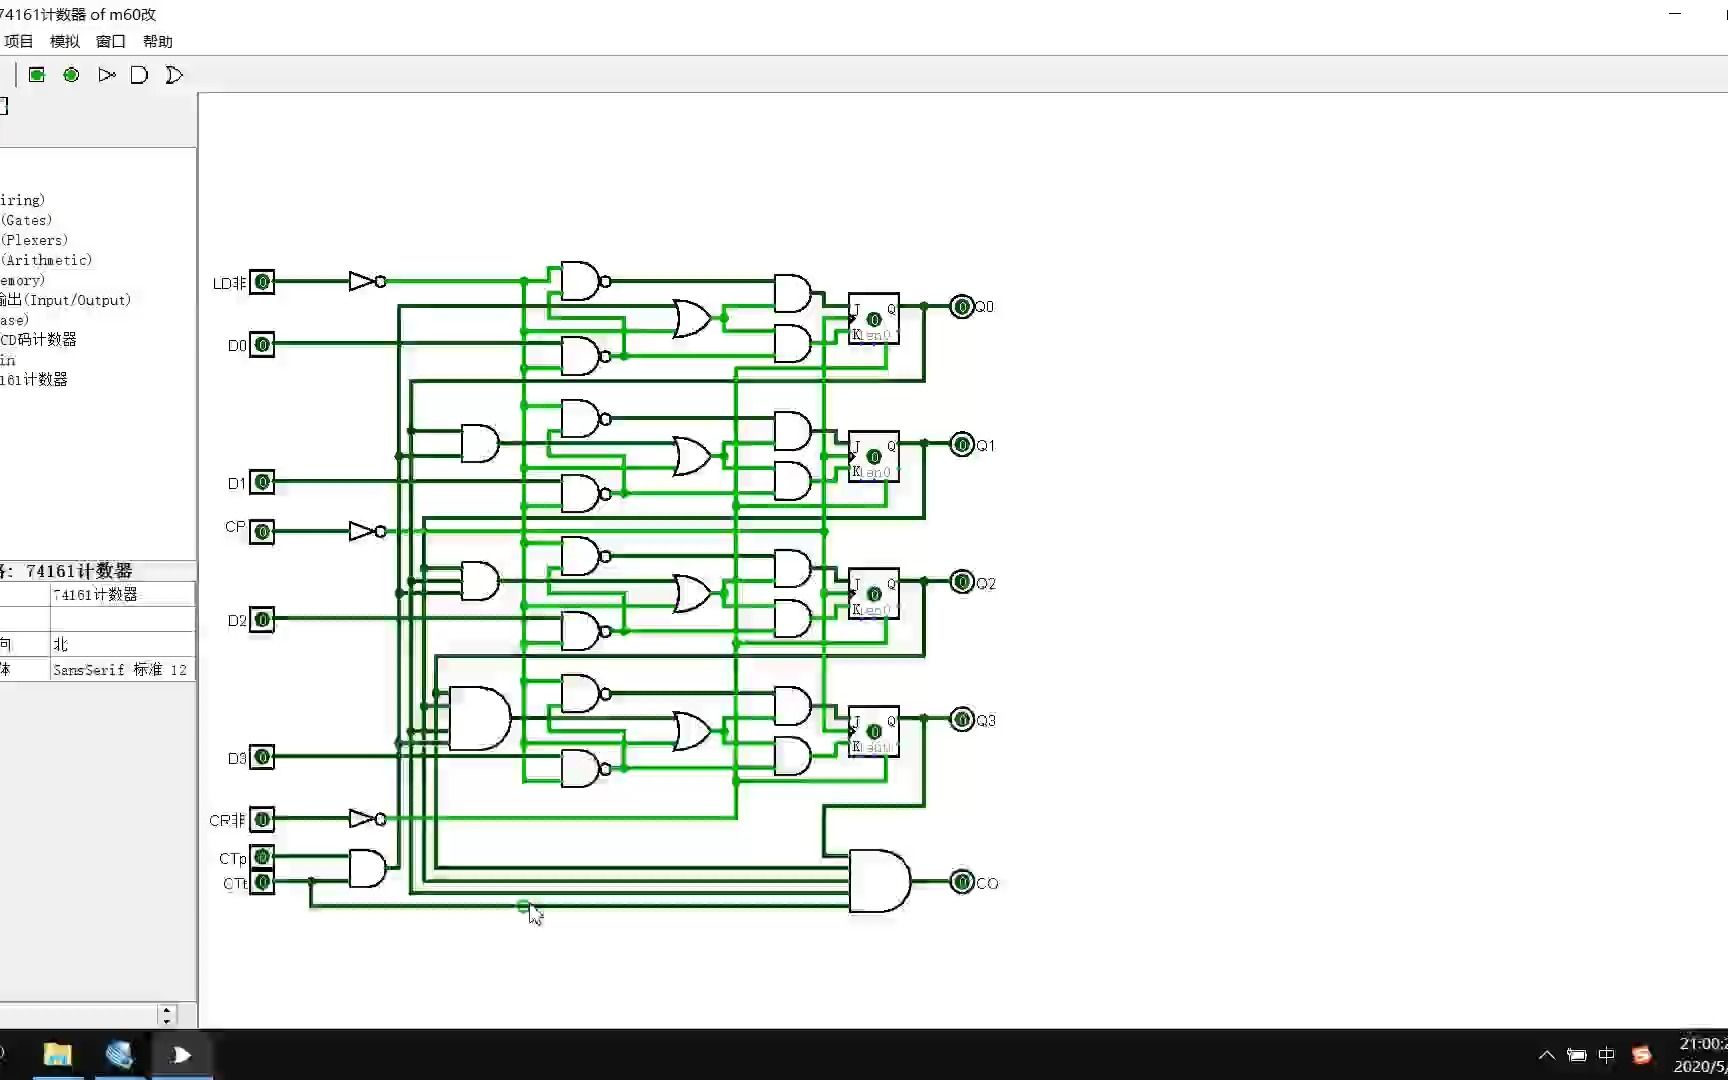
Task: Open File Explorer from the taskbar
Action: coord(57,1055)
